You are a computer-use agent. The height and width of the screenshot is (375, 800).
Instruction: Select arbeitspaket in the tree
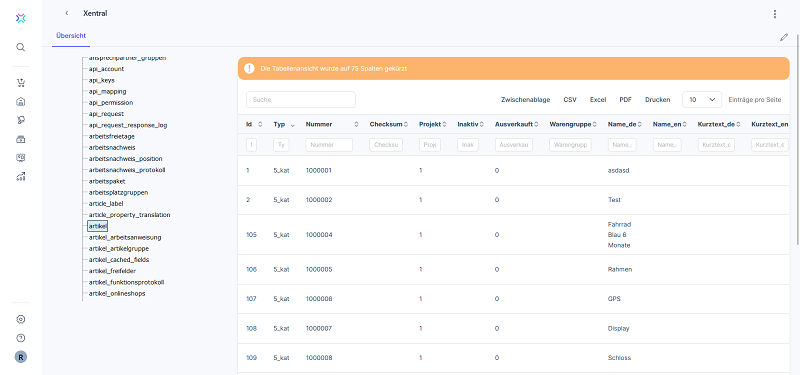coord(107,181)
